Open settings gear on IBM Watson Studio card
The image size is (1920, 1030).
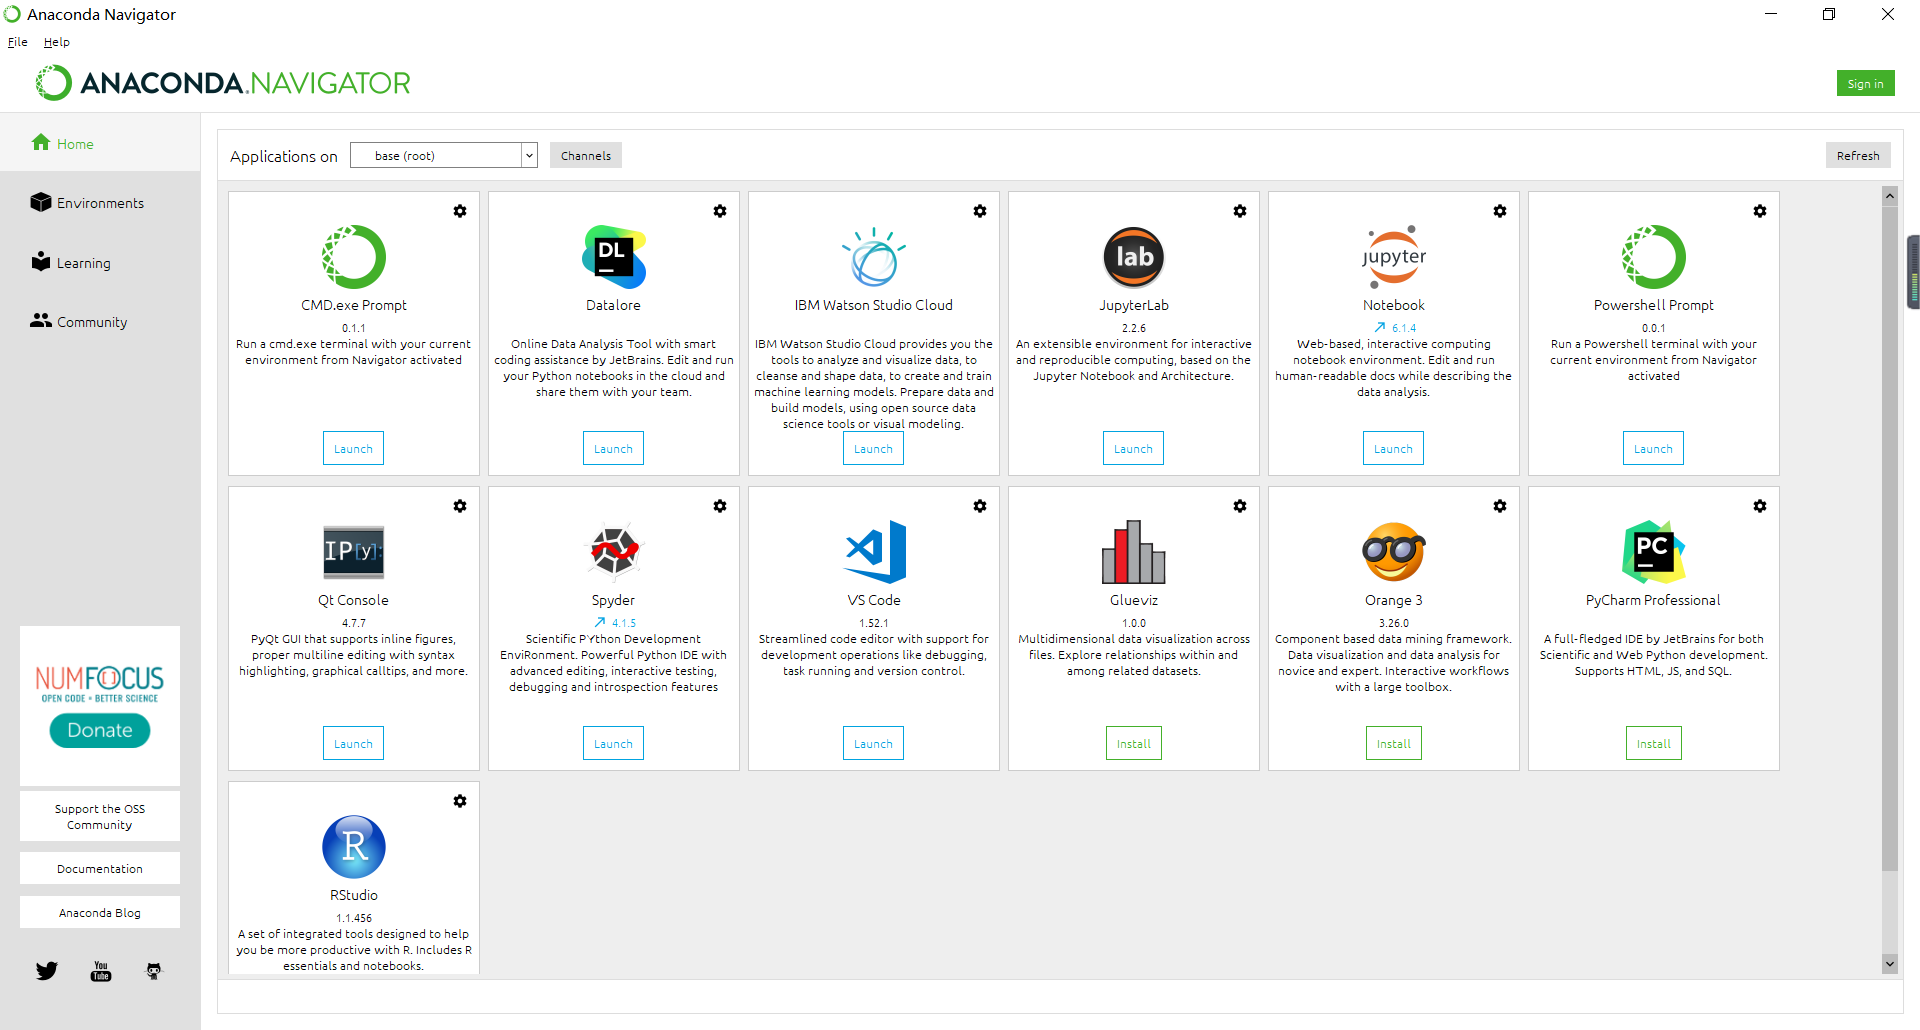(x=980, y=211)
